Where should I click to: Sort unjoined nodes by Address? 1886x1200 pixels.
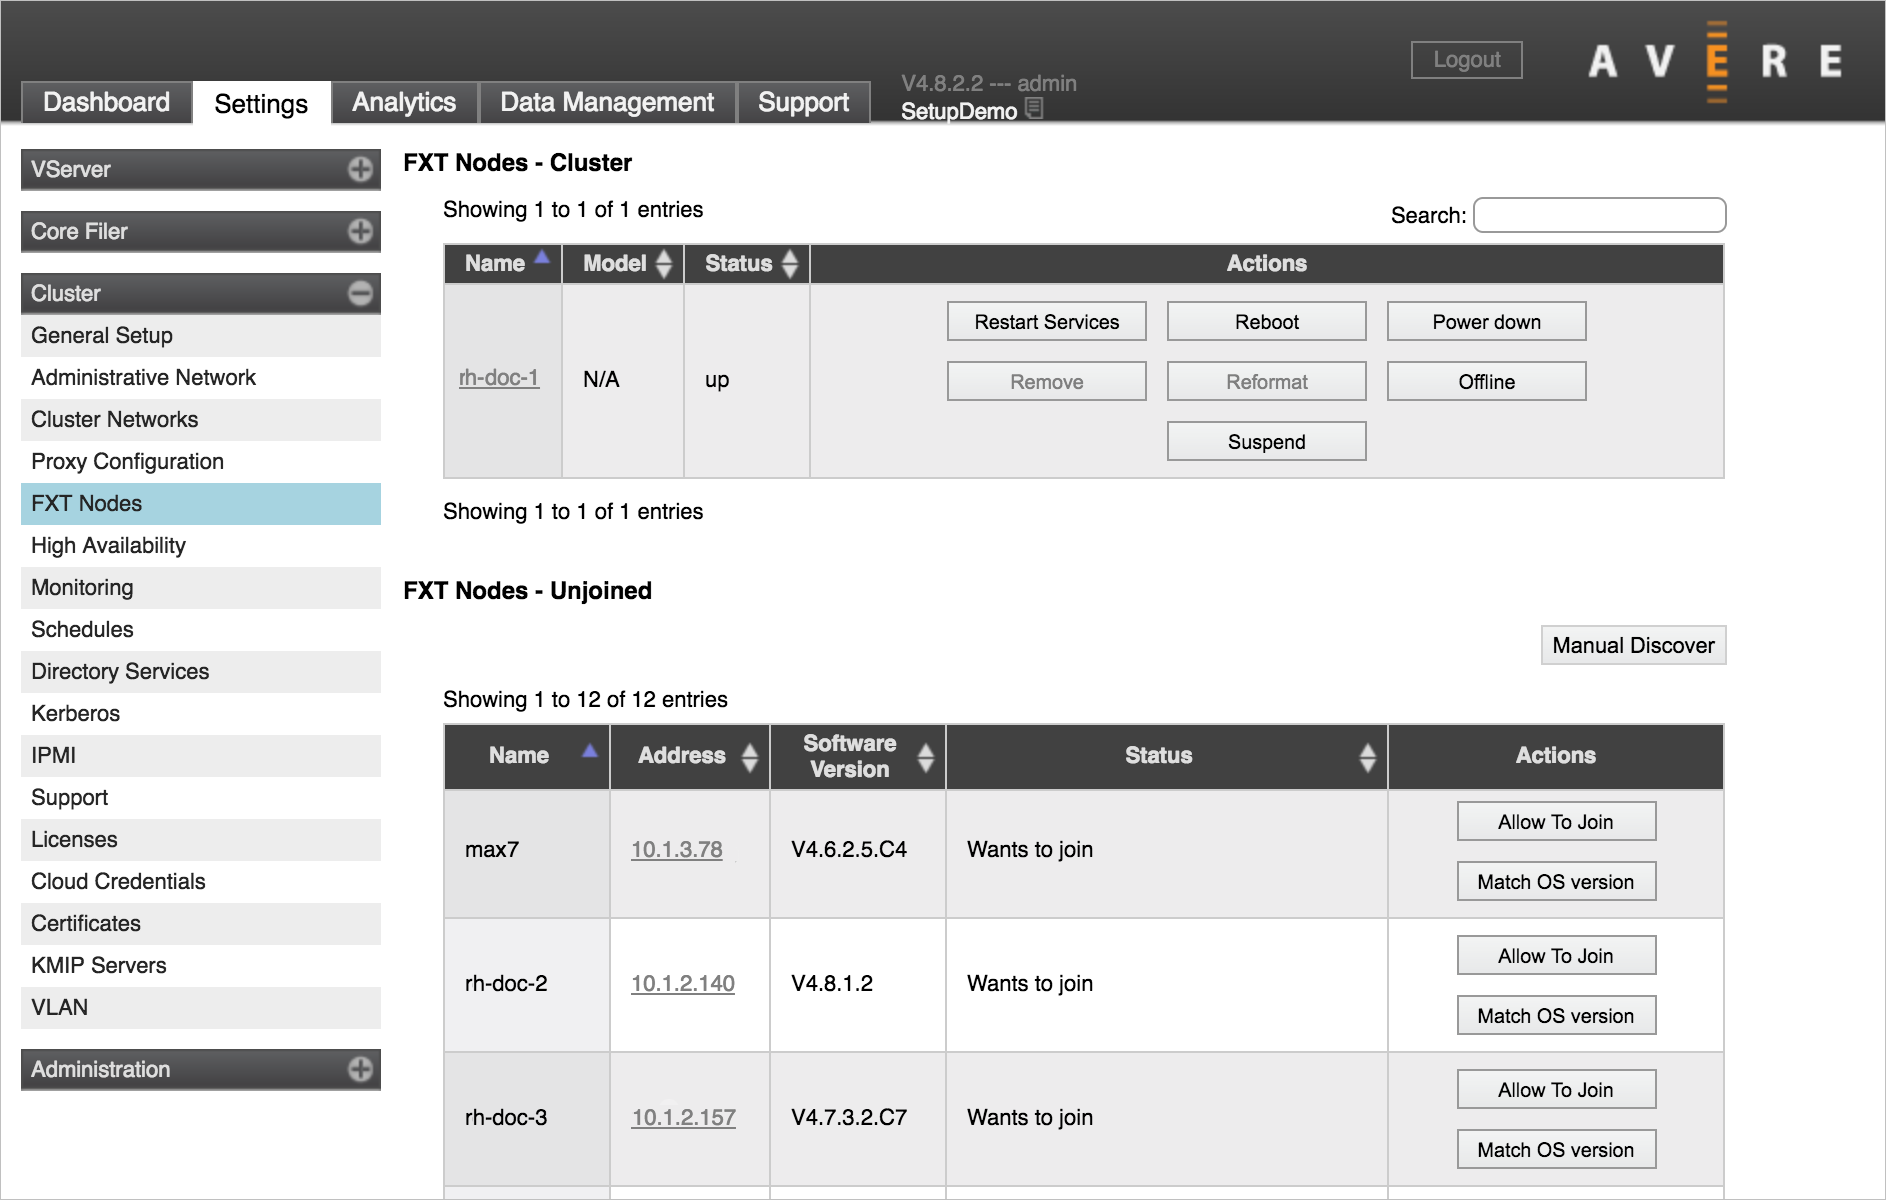pos(749,757)
